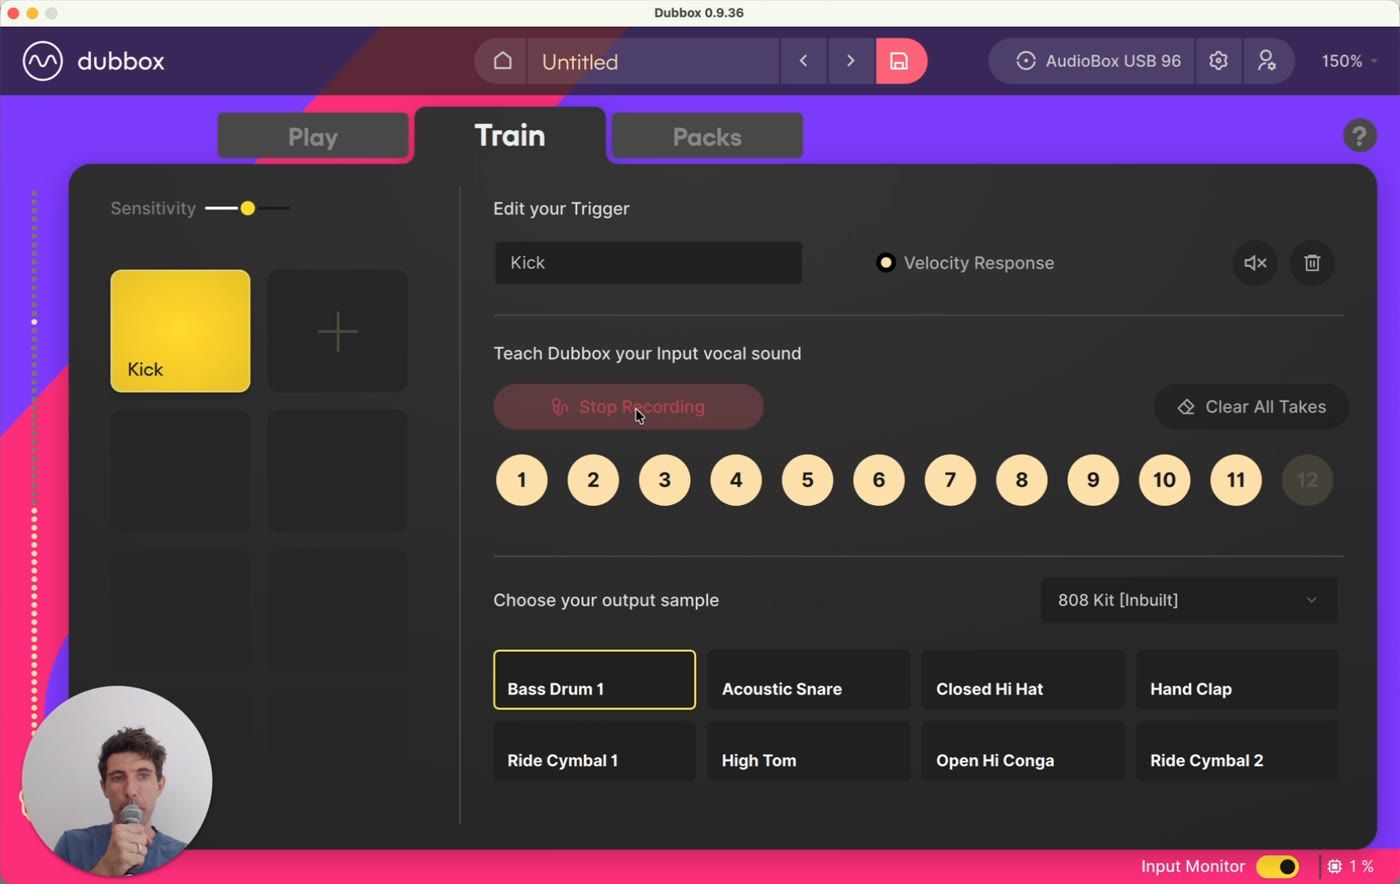The height and width of the screenshot is (884, 1400).
Task: Toggle Velocity Response radio button
Action: coord(885,263)
